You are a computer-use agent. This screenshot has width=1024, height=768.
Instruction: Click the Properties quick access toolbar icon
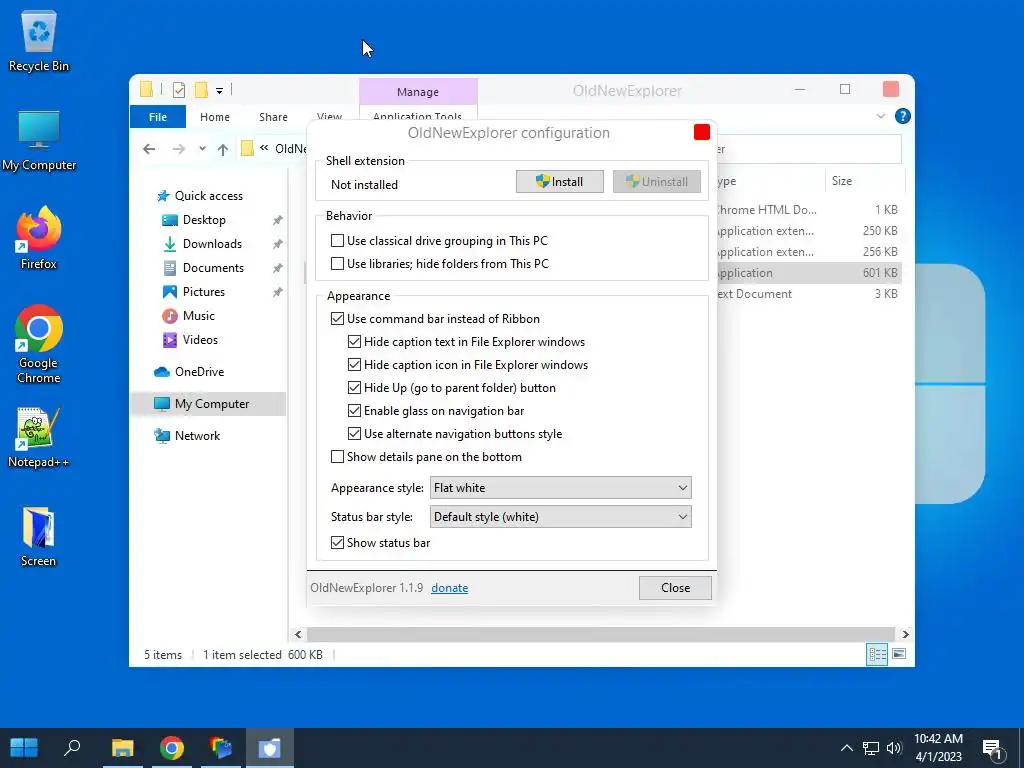pyautogui.click(x=178, y=90)
